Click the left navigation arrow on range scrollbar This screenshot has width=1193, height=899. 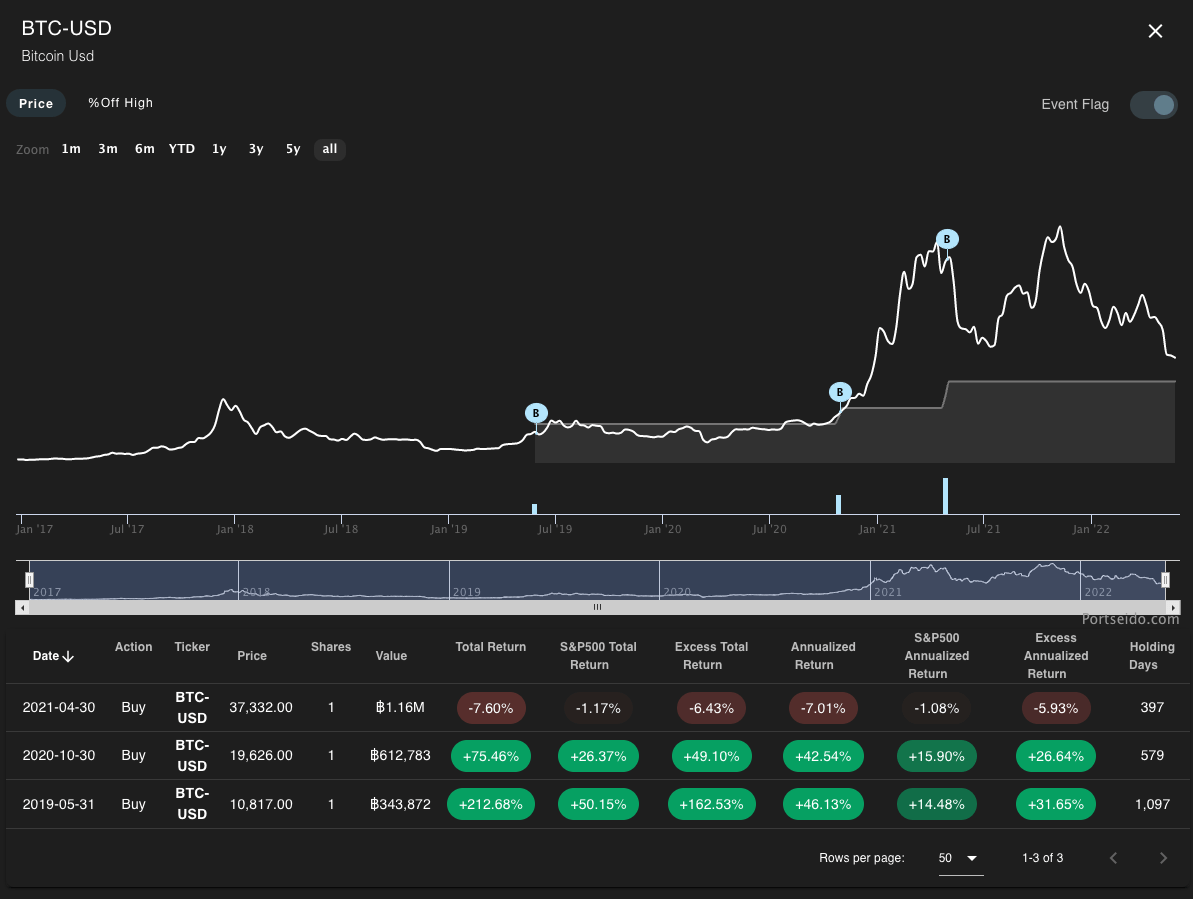click(24, 607)
